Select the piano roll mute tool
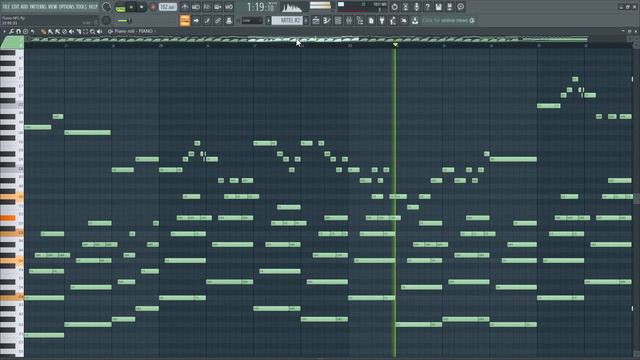Image resolution: width=640 pixels, height=360 pixels. 71,31
